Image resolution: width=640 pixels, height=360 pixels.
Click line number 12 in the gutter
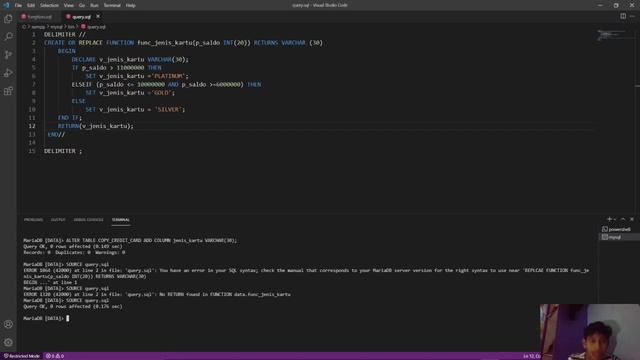tap(32, 126)
